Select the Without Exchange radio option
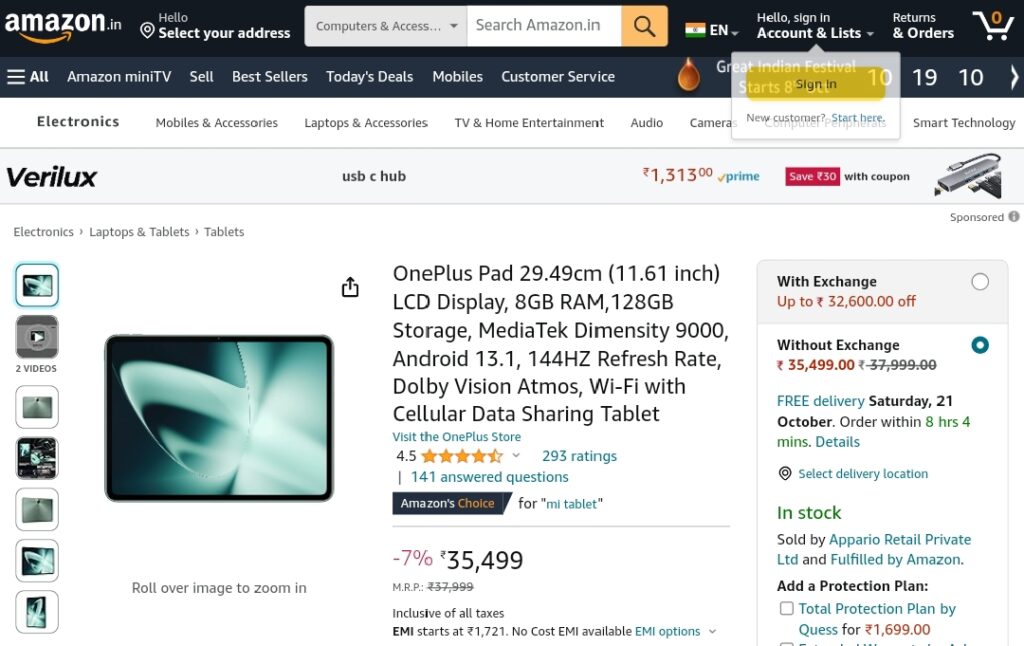The image size is (1024, 646). point(980,345)
